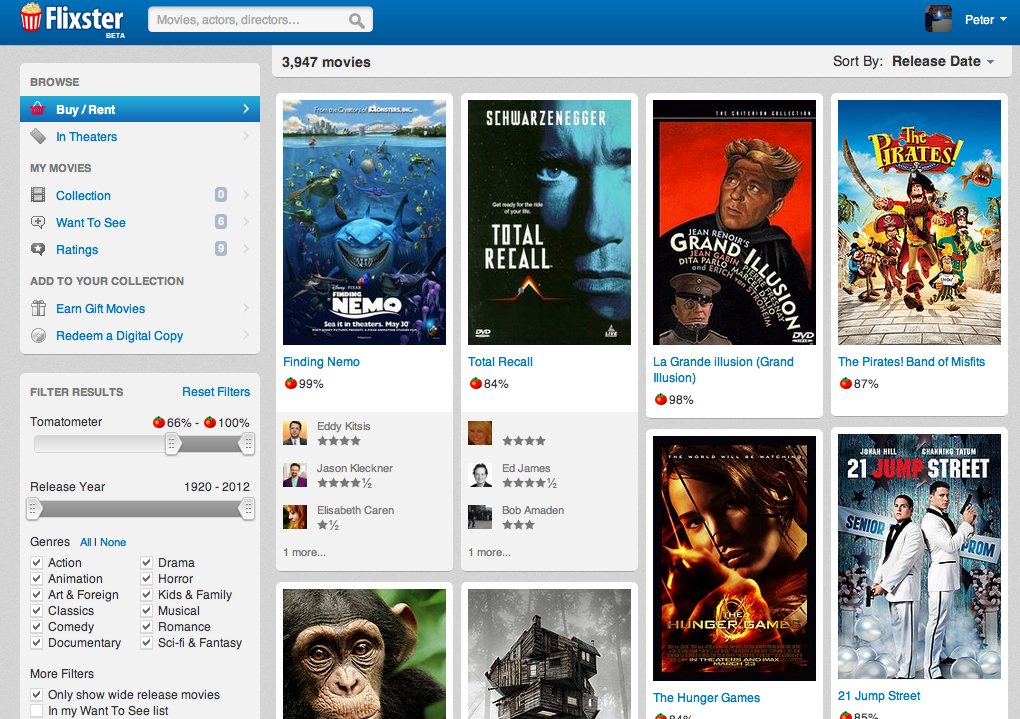Click the movie search input field
Screen dimensions: 1020x719
(x=260, y=20)
